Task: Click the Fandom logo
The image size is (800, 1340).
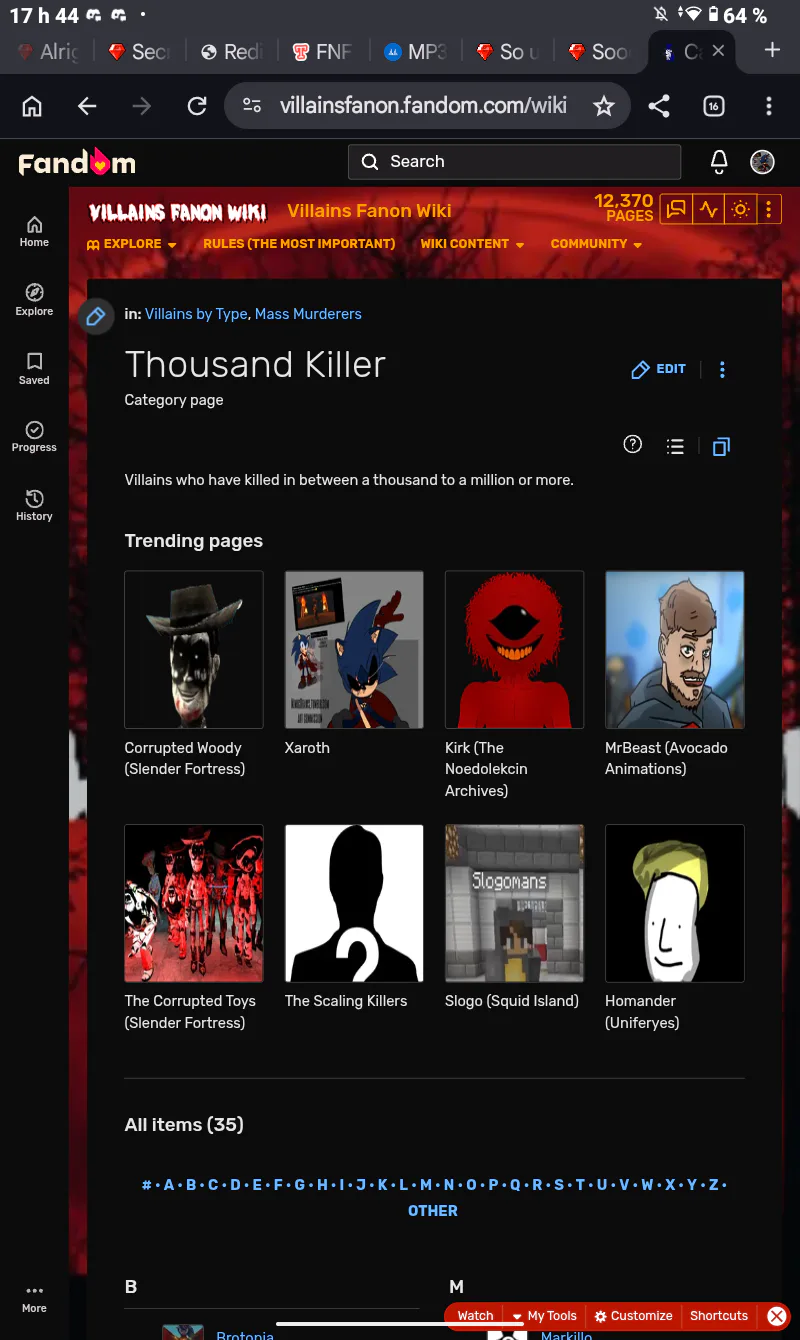Action: [x=77, y=161]
